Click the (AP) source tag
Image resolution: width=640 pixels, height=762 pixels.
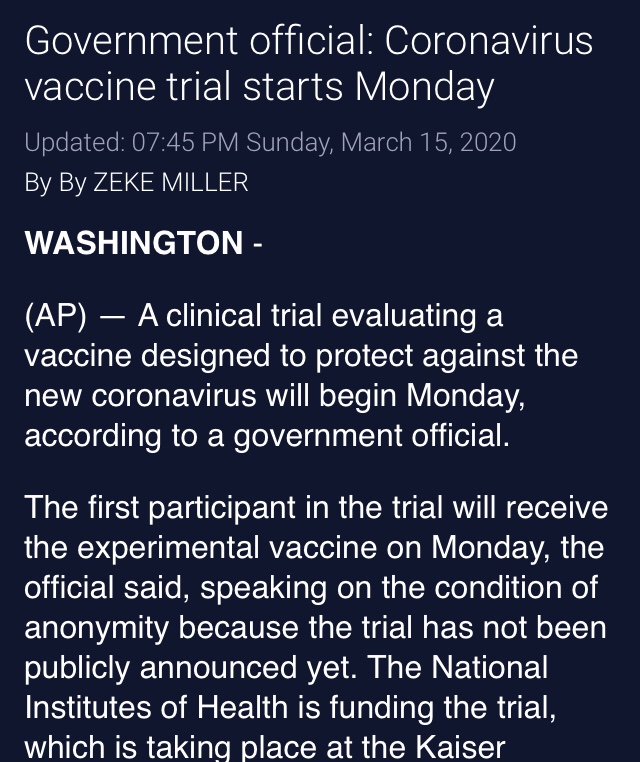click(x=55, y=316)
